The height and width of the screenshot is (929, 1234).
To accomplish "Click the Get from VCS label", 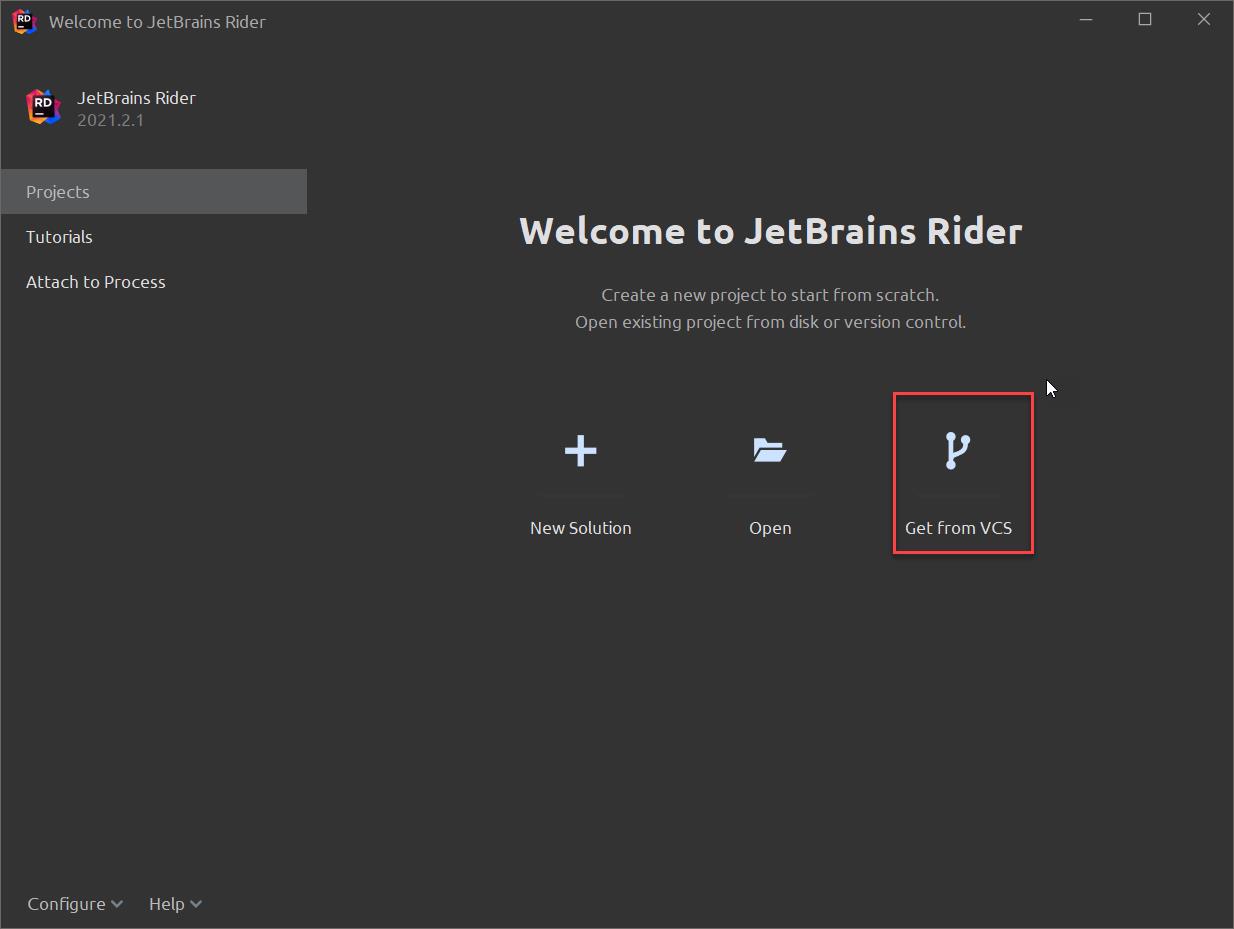I will [959, 528].
